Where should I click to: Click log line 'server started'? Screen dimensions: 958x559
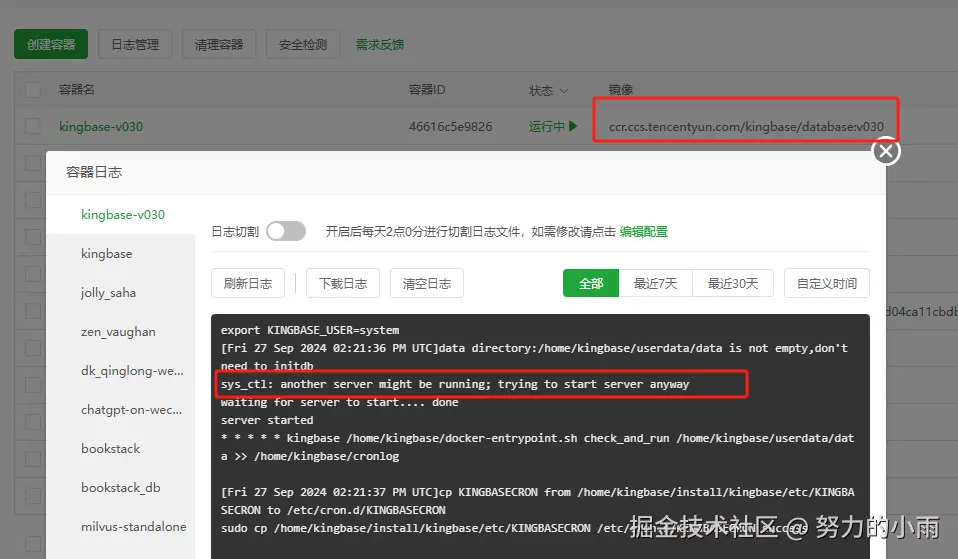tap(267, 420)
